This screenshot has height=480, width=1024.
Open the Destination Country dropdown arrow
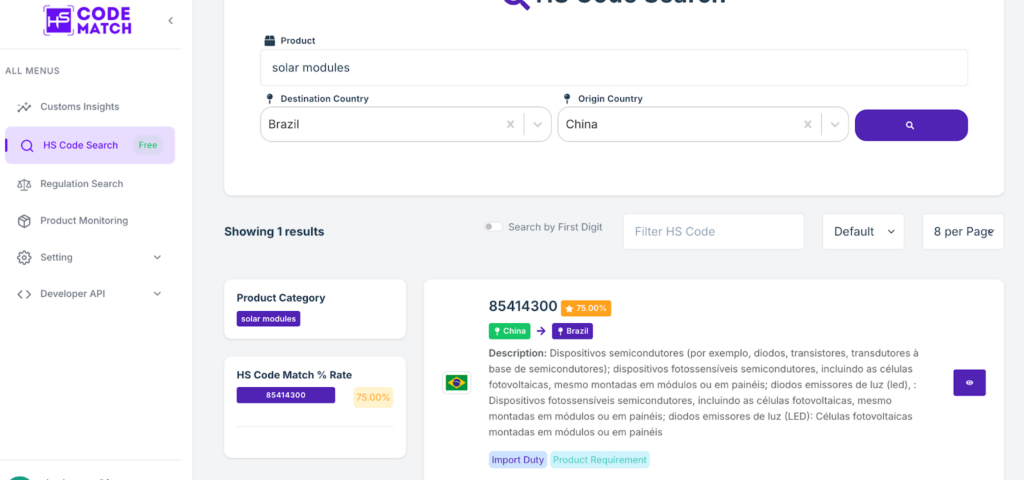tap(537, 125)
